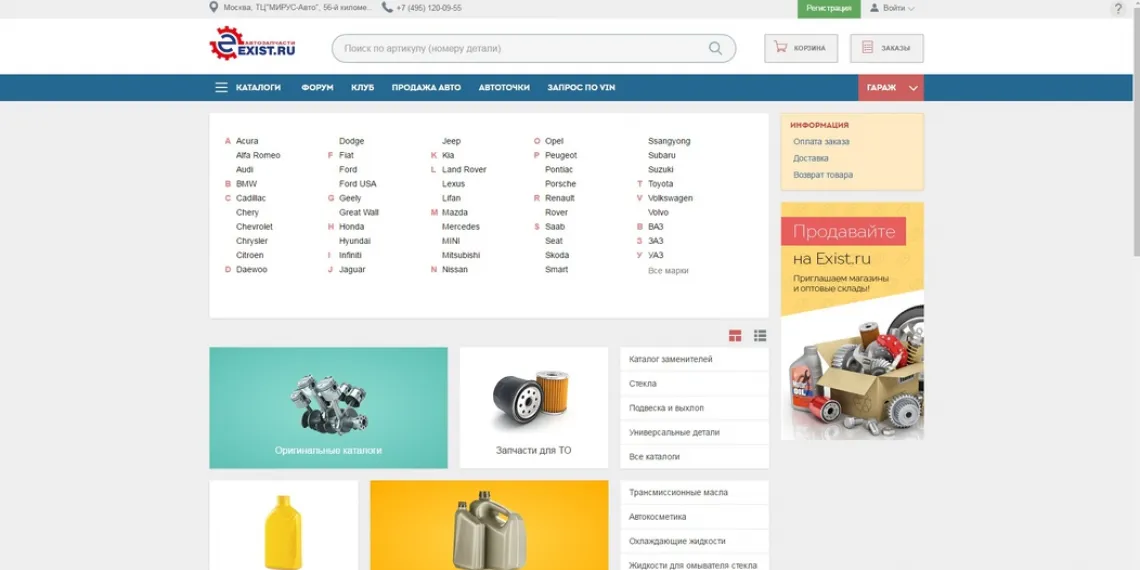This screenshot has width=1140, height=570.
Task: Click the phone icon beside +7 (495) number
Action: coord(388,7)
